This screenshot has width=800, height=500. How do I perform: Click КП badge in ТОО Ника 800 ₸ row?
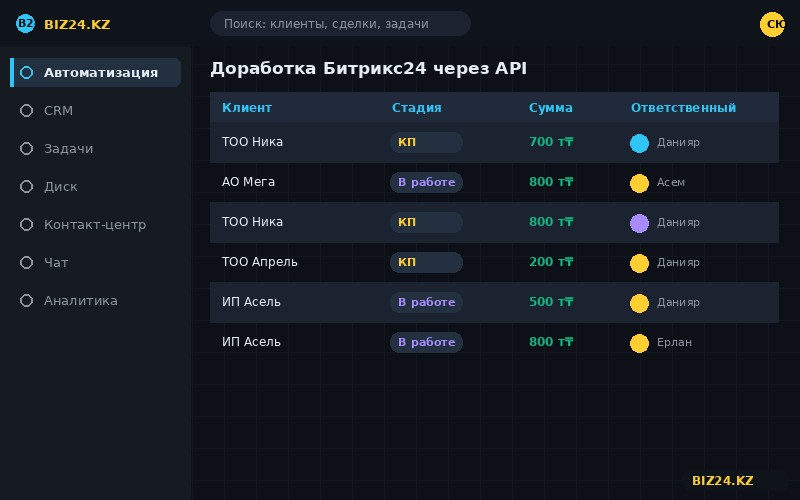427,222
